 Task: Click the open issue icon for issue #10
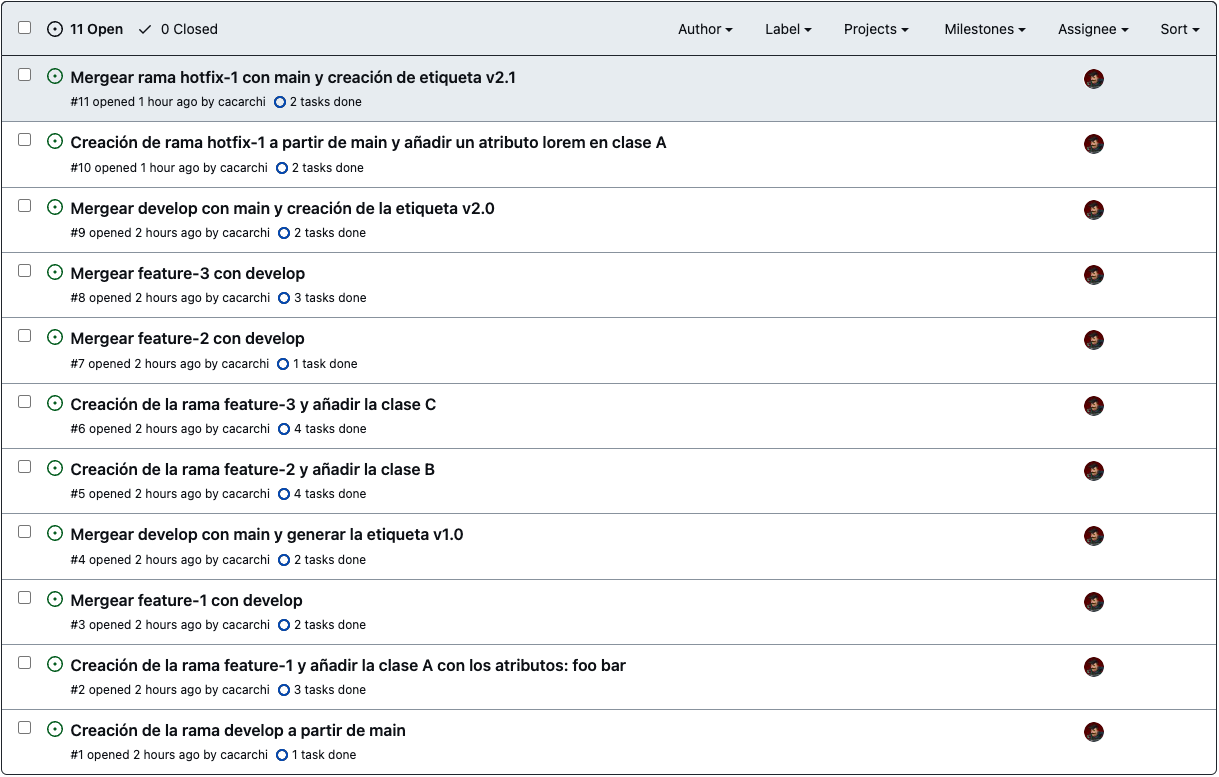pos(55,142)
